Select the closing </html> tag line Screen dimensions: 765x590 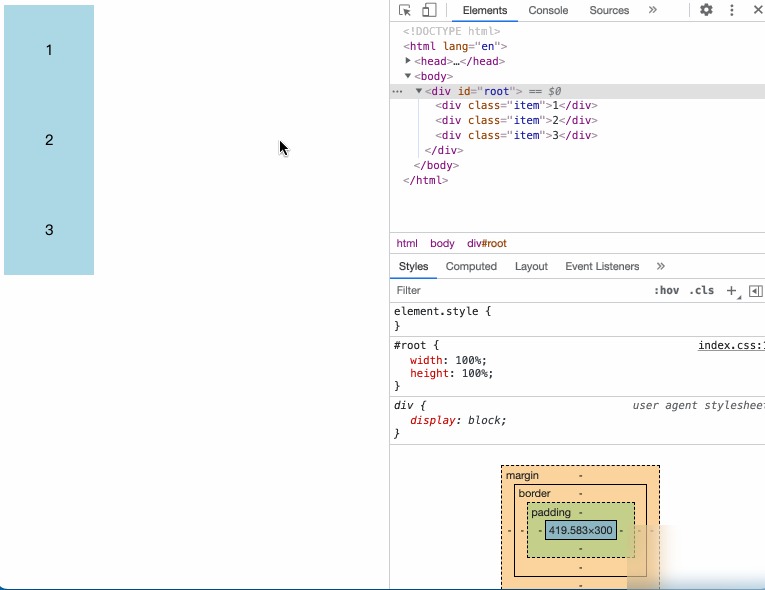pos(425,180)
